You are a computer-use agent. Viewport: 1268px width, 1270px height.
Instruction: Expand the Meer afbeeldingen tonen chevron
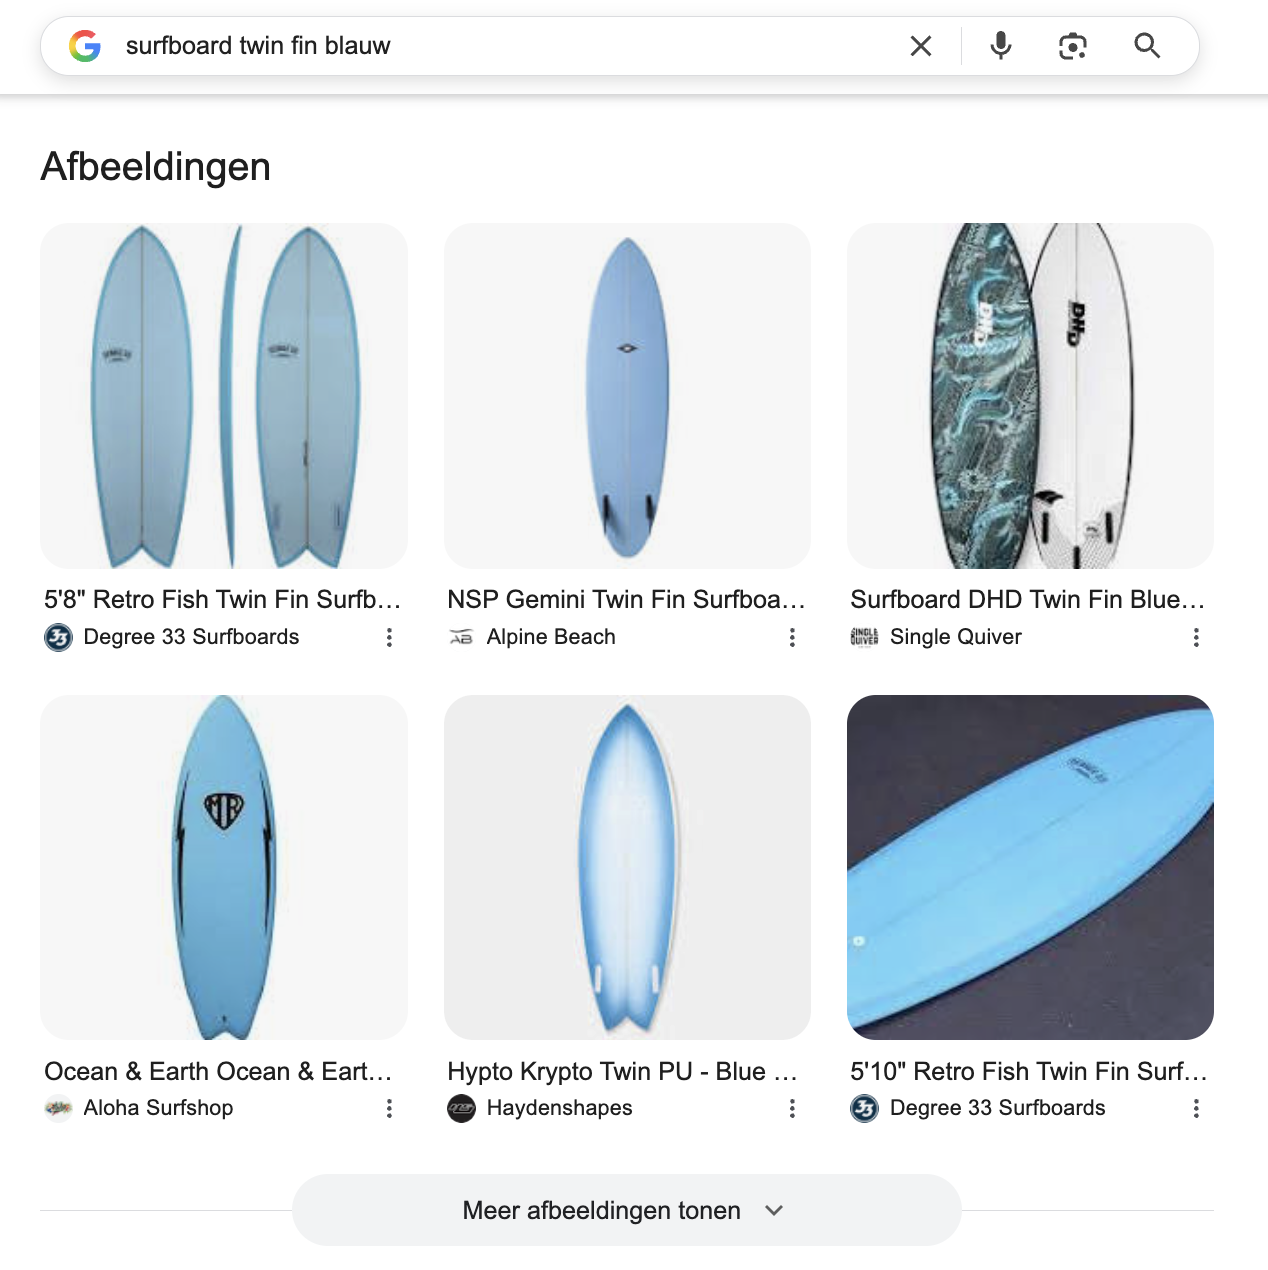pyautogui.click(x=773, y=1210)
